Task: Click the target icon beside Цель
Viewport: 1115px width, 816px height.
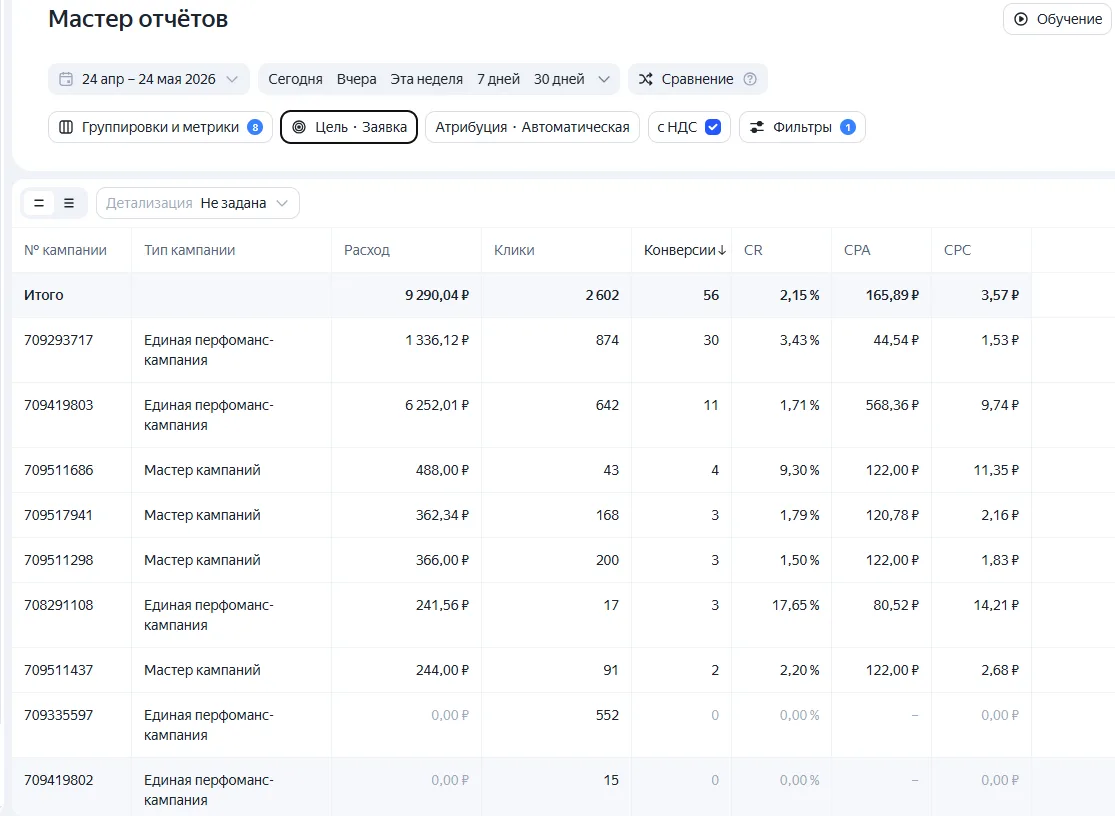Action: coord(299,127)
